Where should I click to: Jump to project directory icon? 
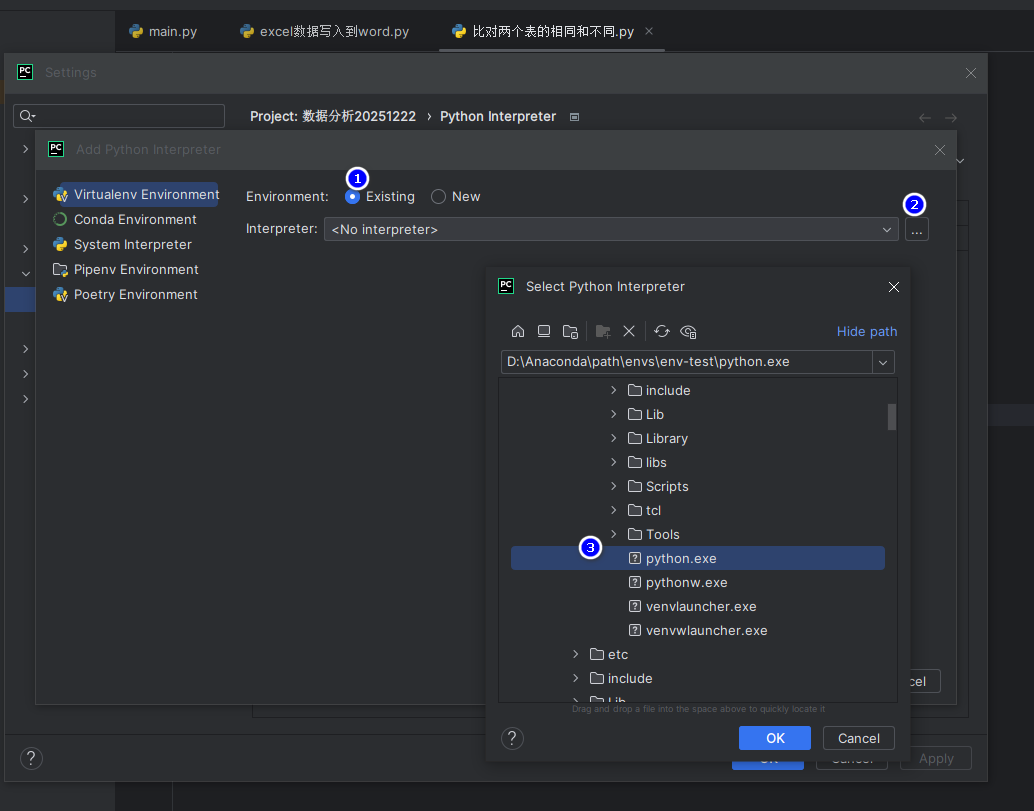(x=570, y=331)
